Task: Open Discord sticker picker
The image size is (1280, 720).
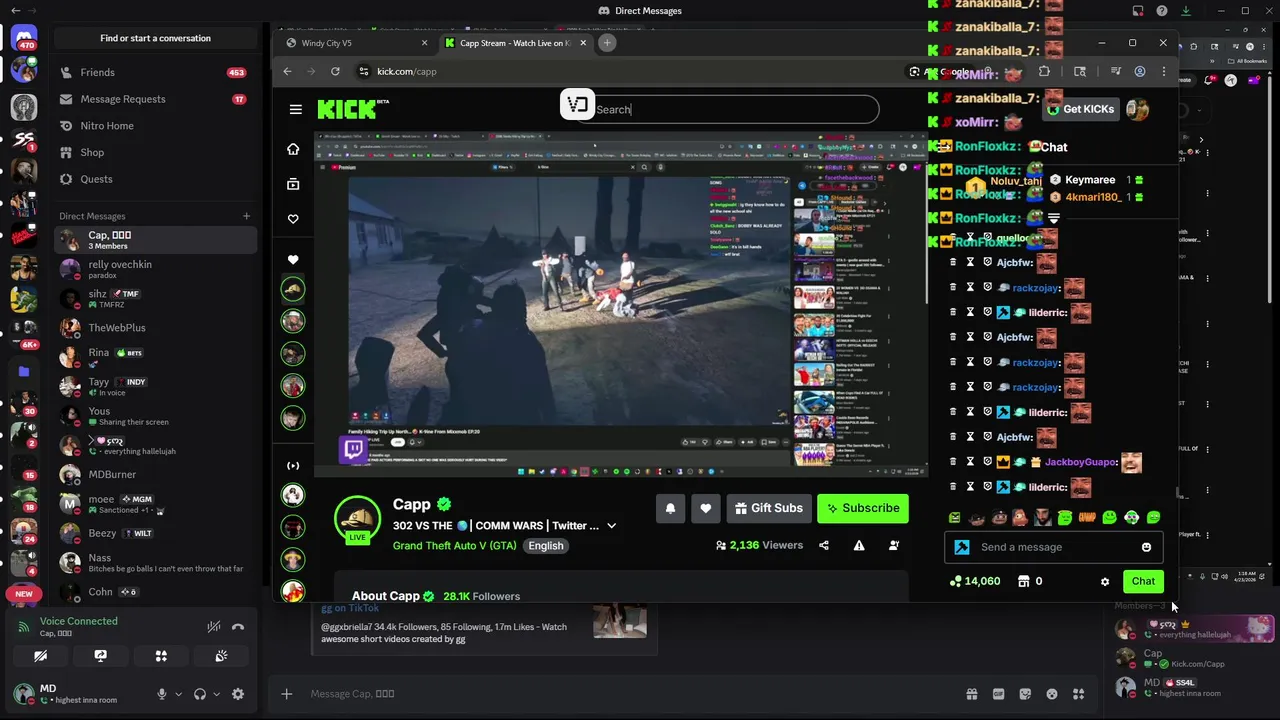Action: [1025, 694]
